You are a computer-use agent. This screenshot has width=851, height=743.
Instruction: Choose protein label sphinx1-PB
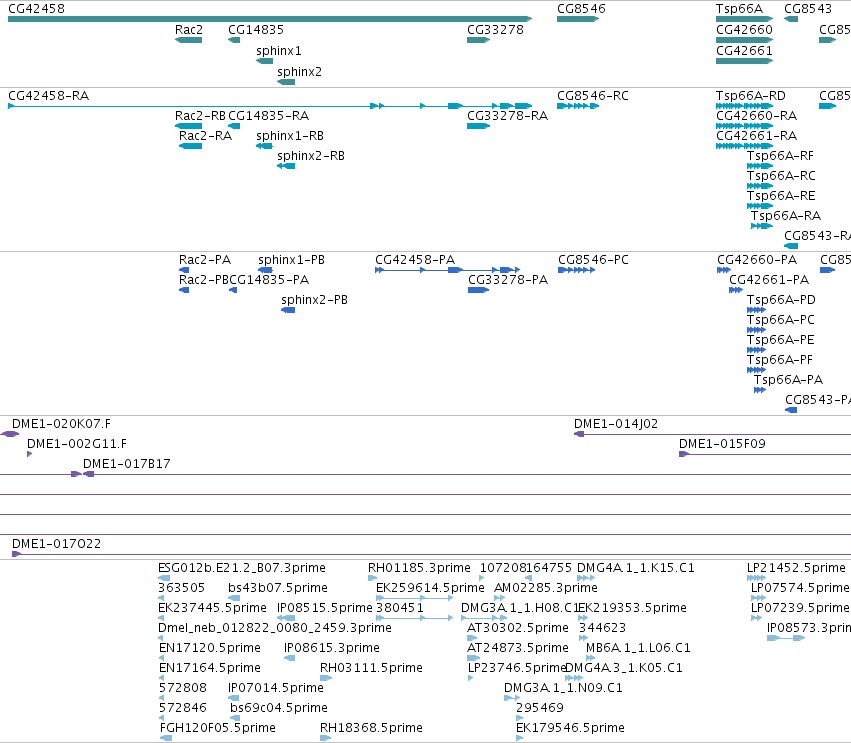(x=291, y=261)
